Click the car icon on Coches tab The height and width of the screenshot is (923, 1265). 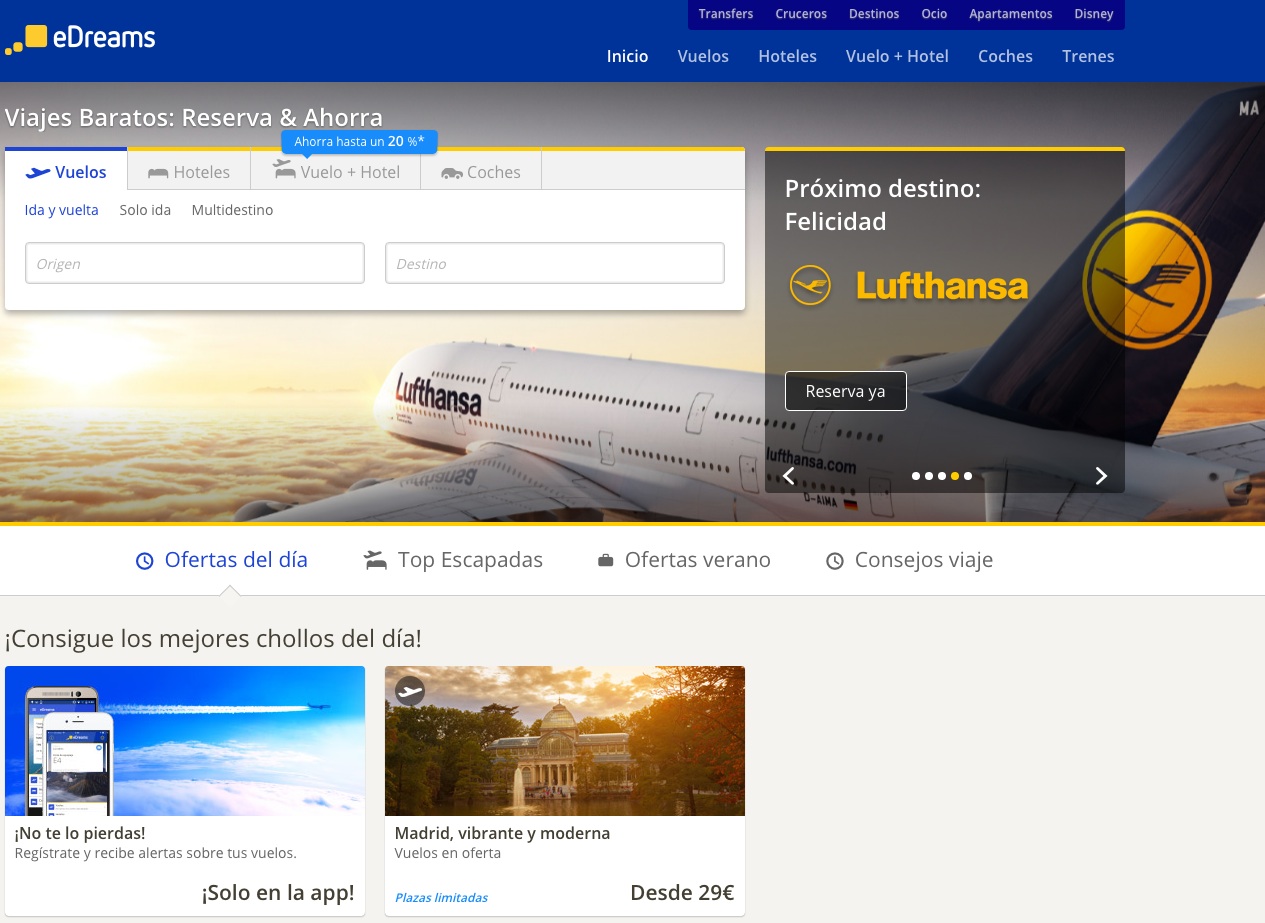[x=451, y=173]
